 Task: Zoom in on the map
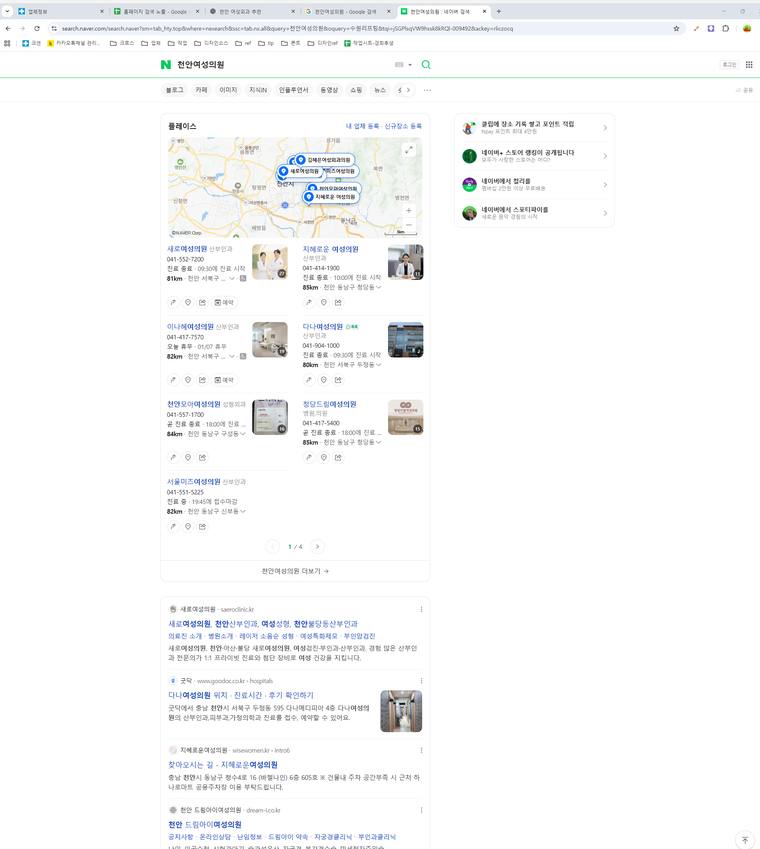click(409, 211)
